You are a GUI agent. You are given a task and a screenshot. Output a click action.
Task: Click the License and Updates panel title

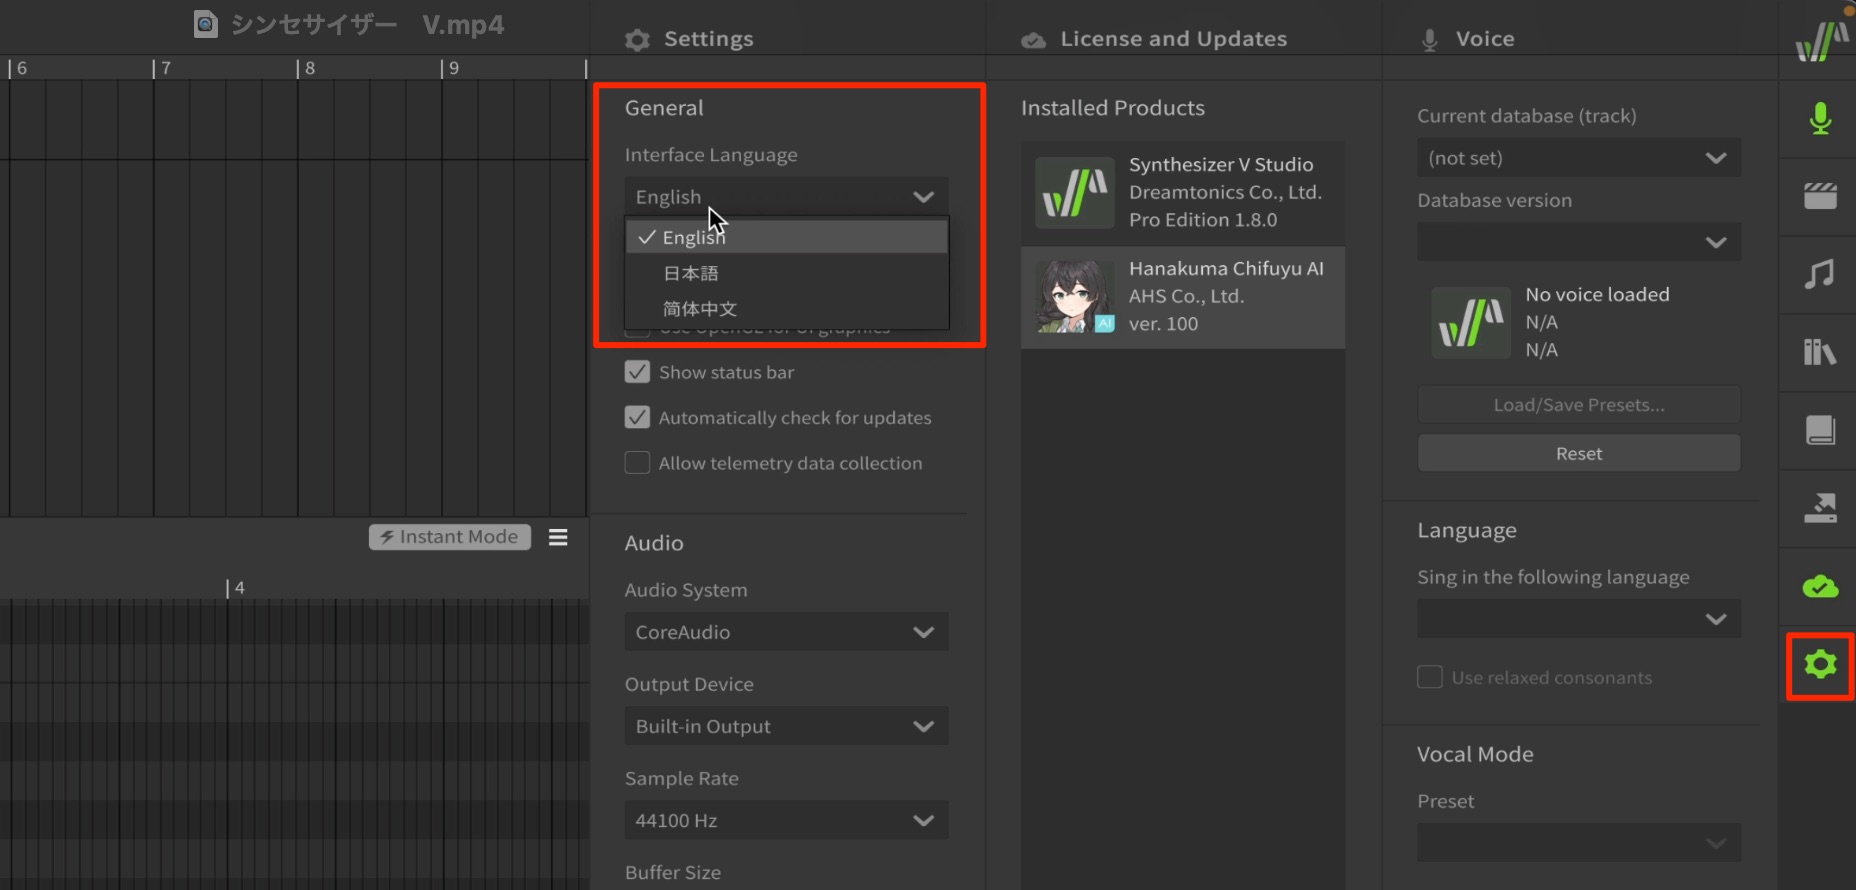click(x=1173, y=39)
